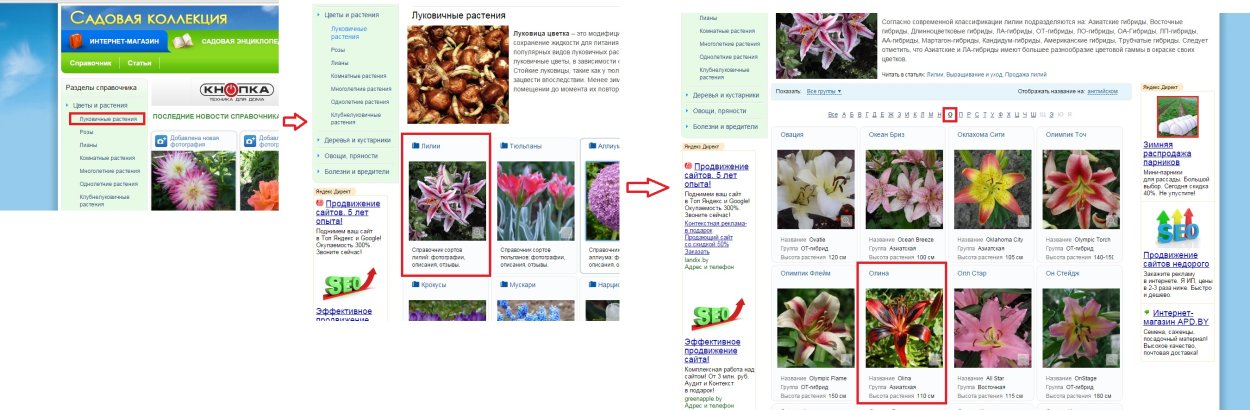Click the folder icon next to Мускари
Image resolution: width=1250 pixels, height=410 pixels.
(503, 285)
